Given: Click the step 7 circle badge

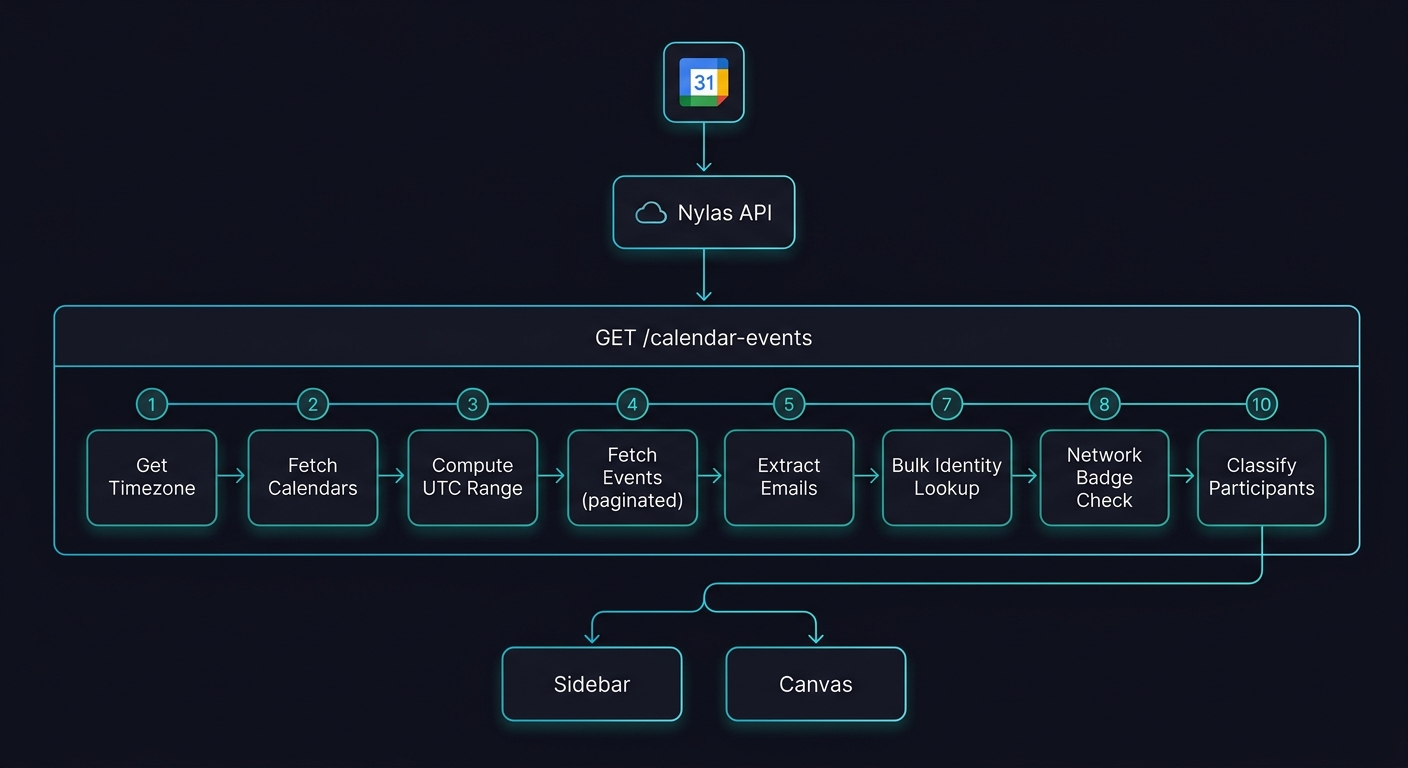Looking at the screenshot, I should point(946,404).
